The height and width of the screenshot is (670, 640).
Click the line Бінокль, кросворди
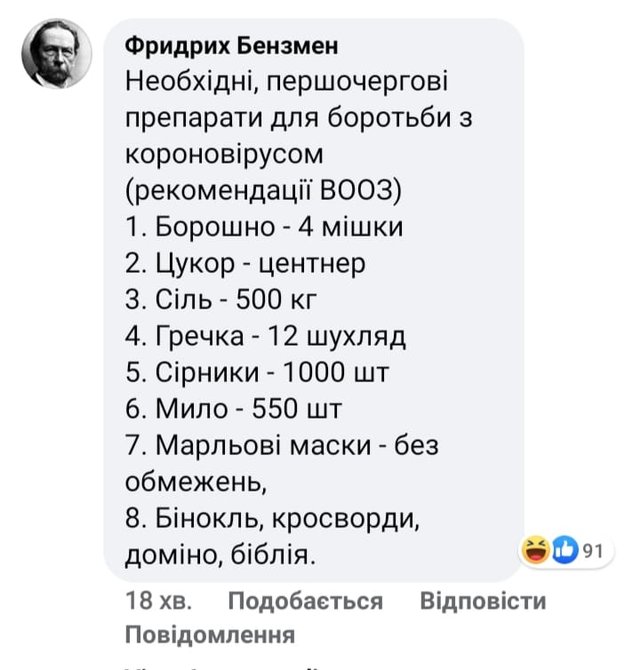tap(273, 517)
